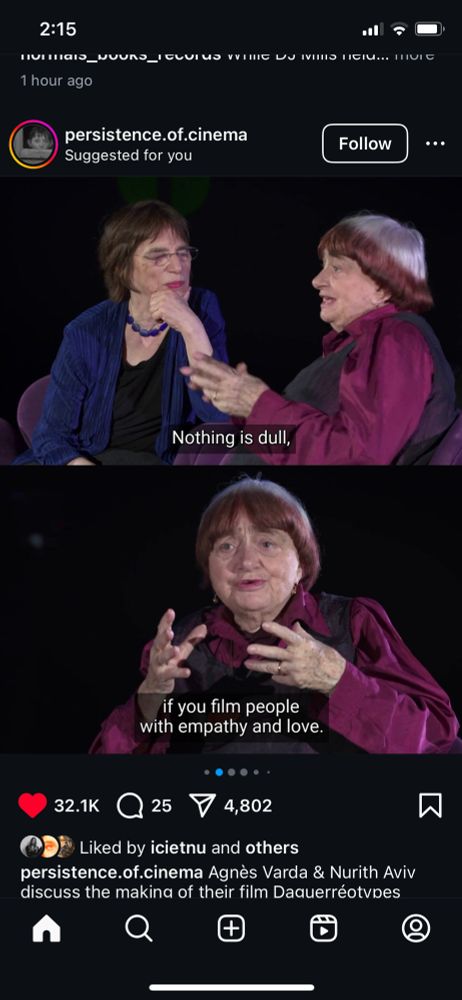Image resolution: width=462 pixels, height=1000 pixels.
Task: Open comments via speech bubble icon
Action: point(130,805)
